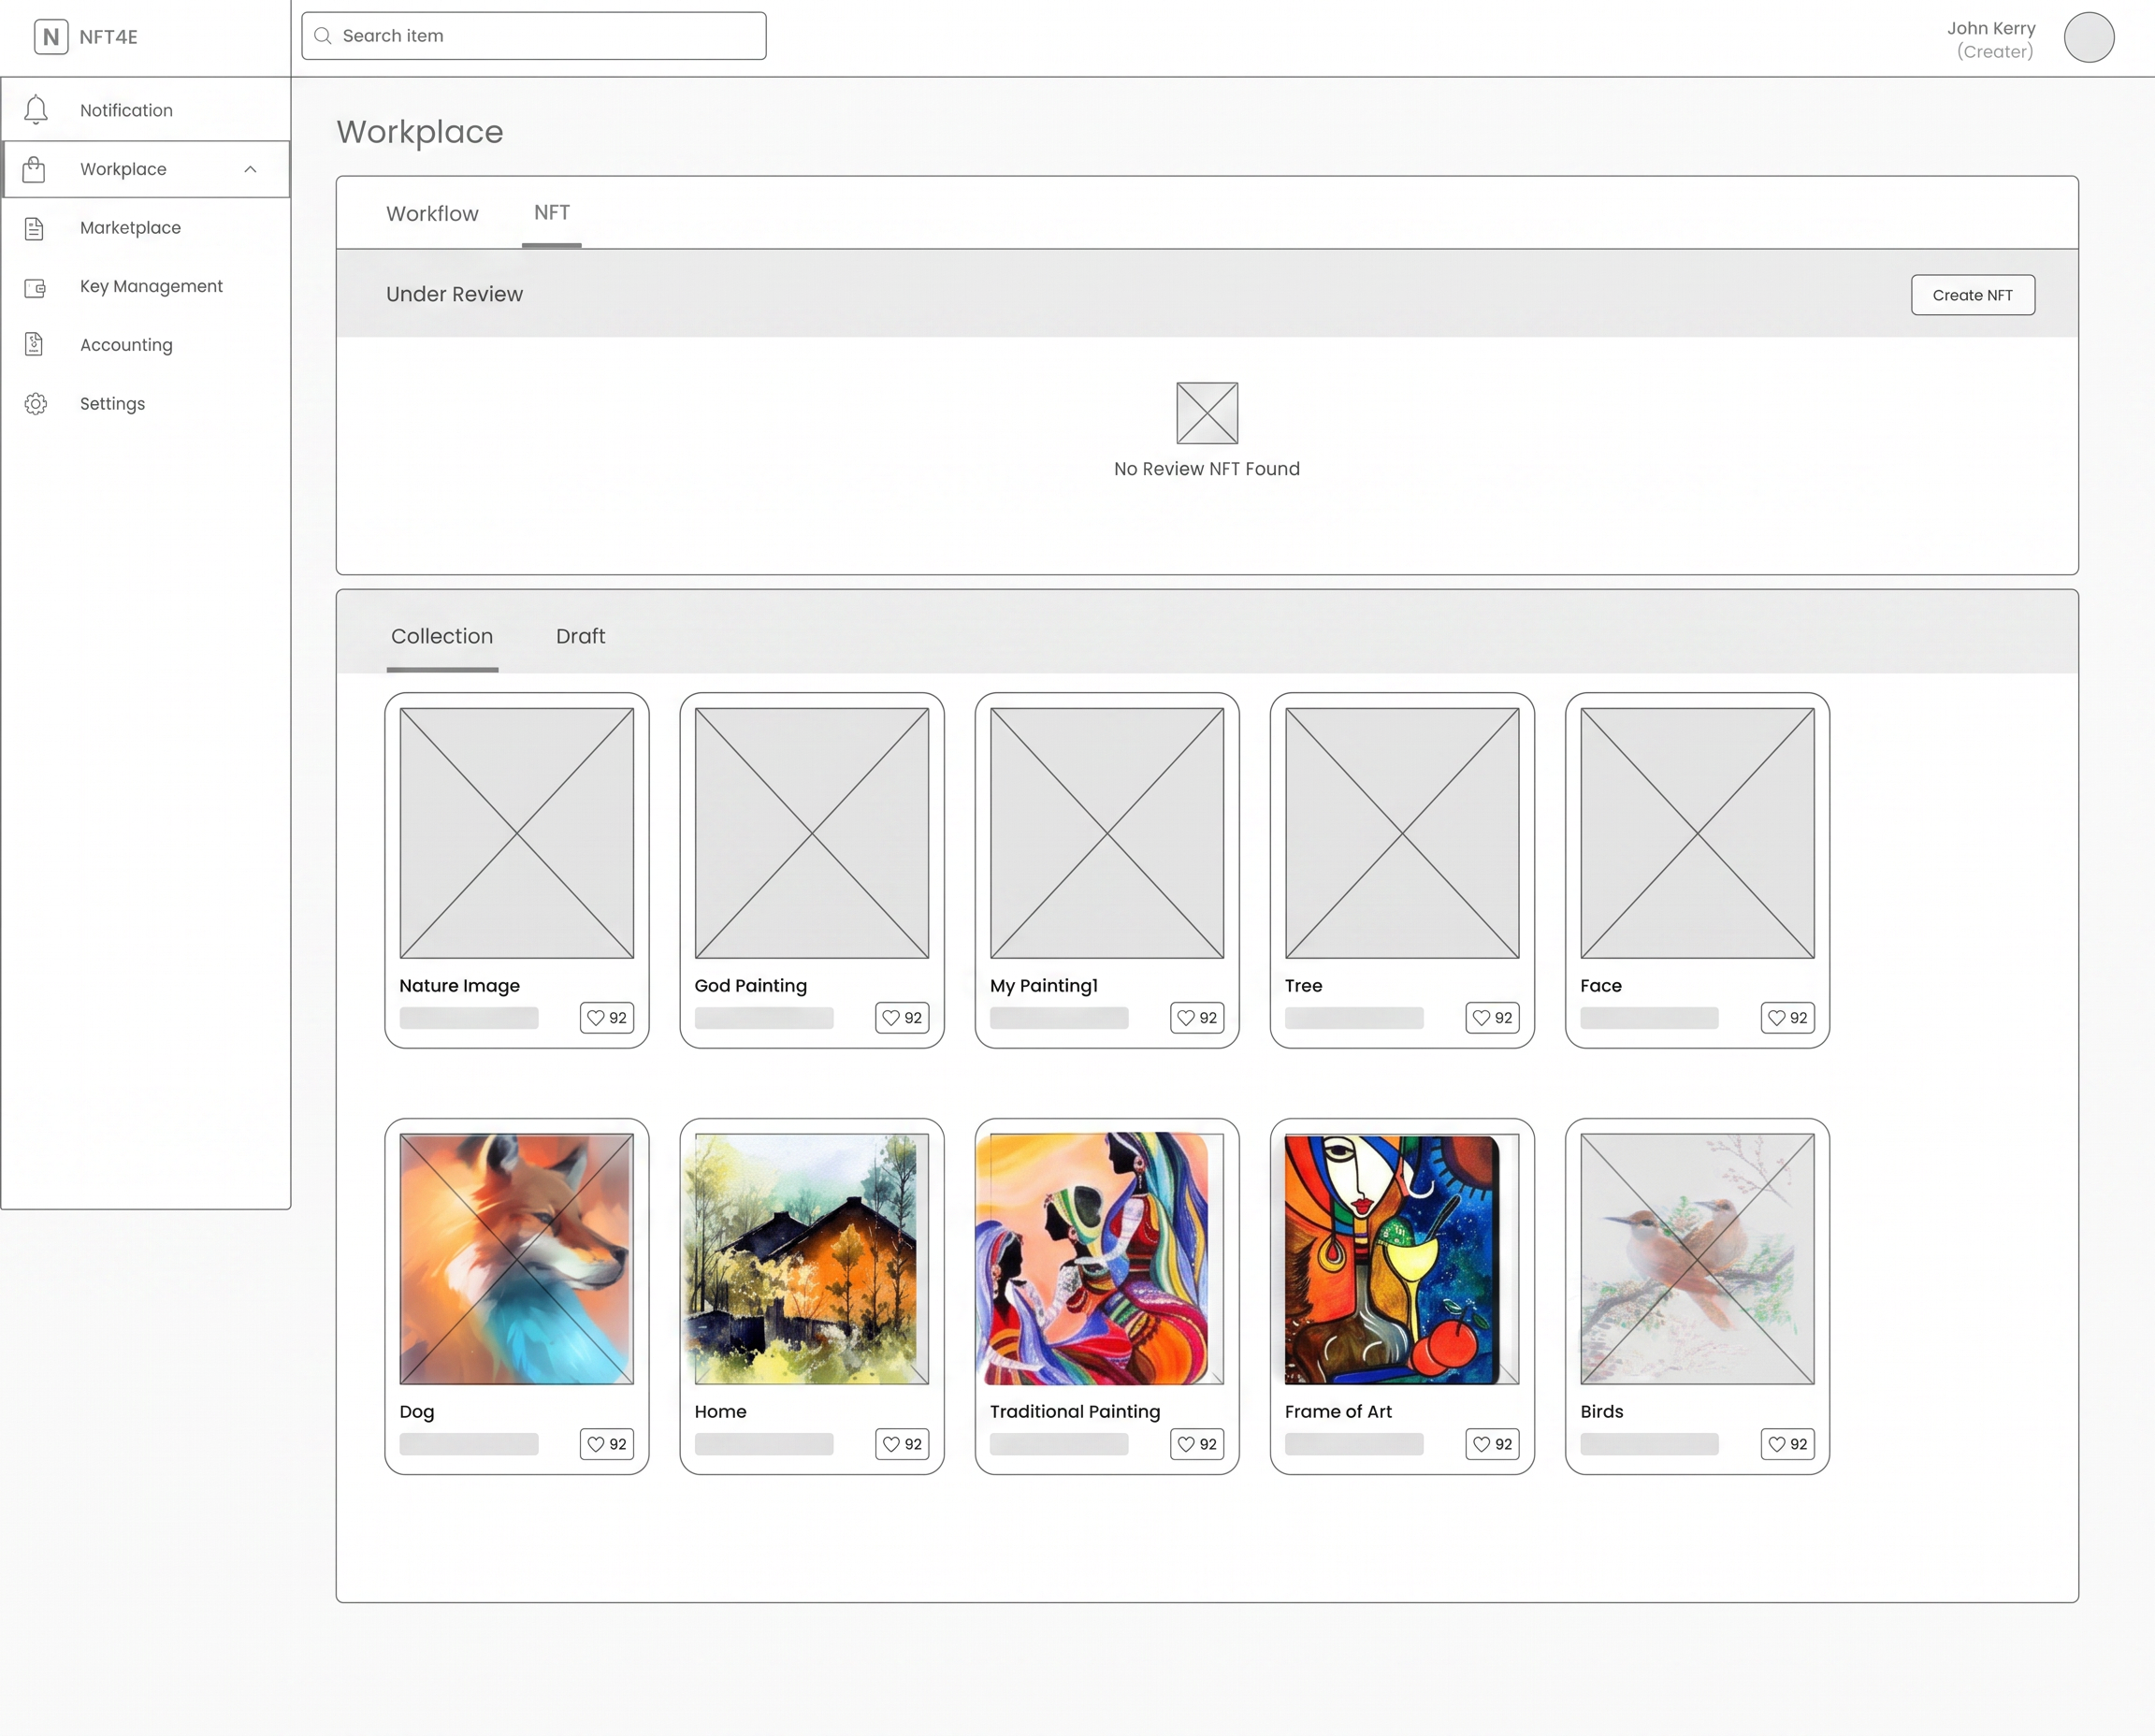
Task: Click the heart icon on Birds card
Action: [1777, 1444]
